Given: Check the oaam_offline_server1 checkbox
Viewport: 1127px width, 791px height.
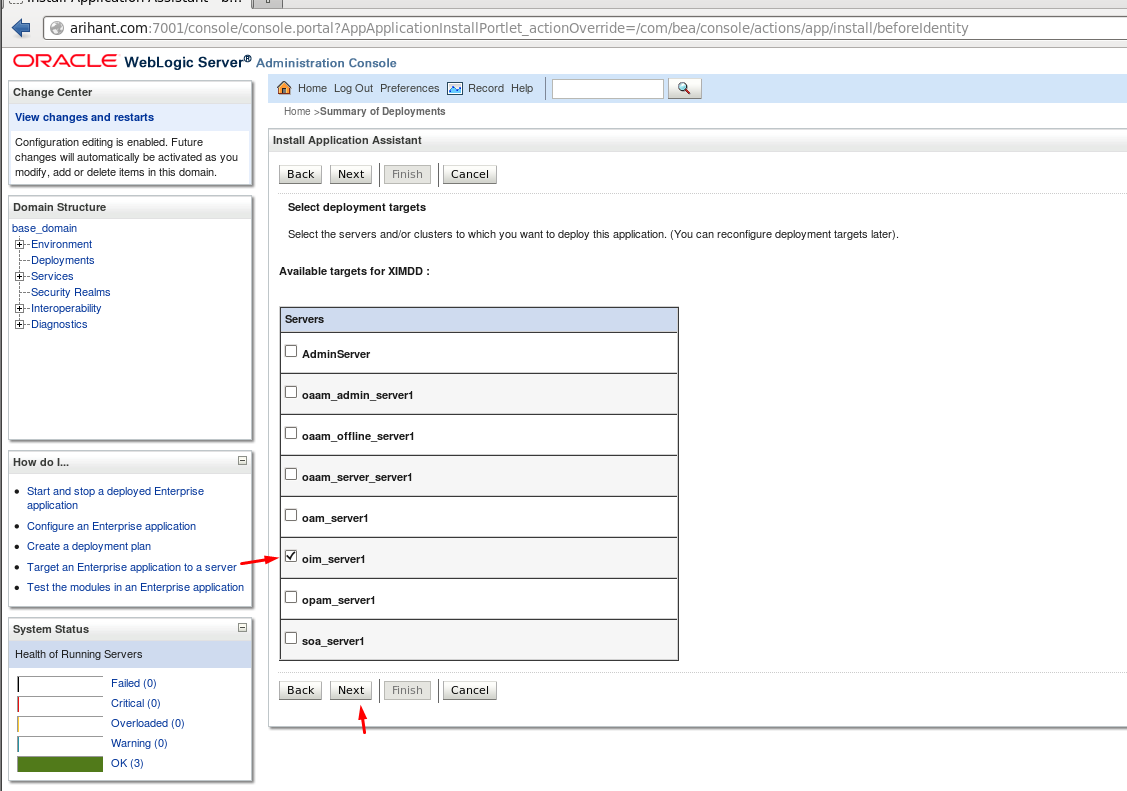Looking at the screenshot, I should point(291,433).
